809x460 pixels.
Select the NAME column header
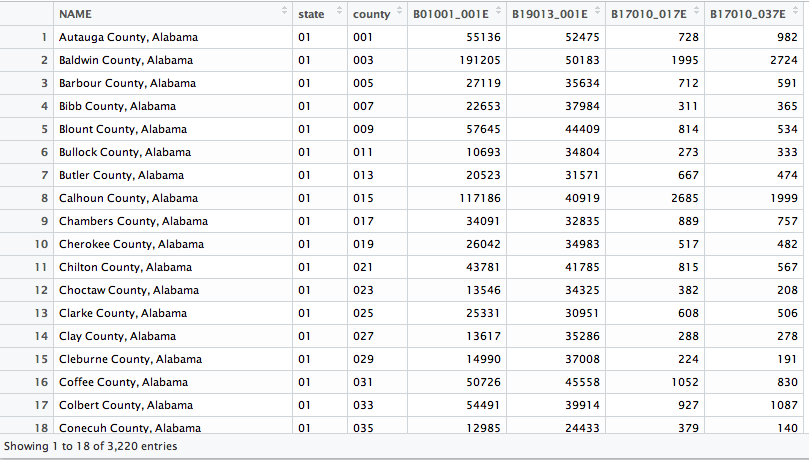pyautogui.click(x=173, y=14)
